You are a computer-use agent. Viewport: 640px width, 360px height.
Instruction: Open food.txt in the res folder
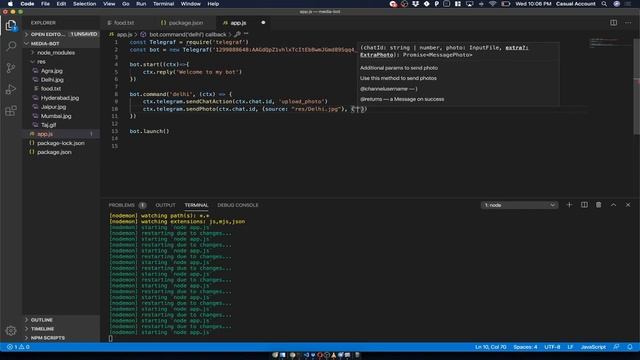click(x=51, y=89)
